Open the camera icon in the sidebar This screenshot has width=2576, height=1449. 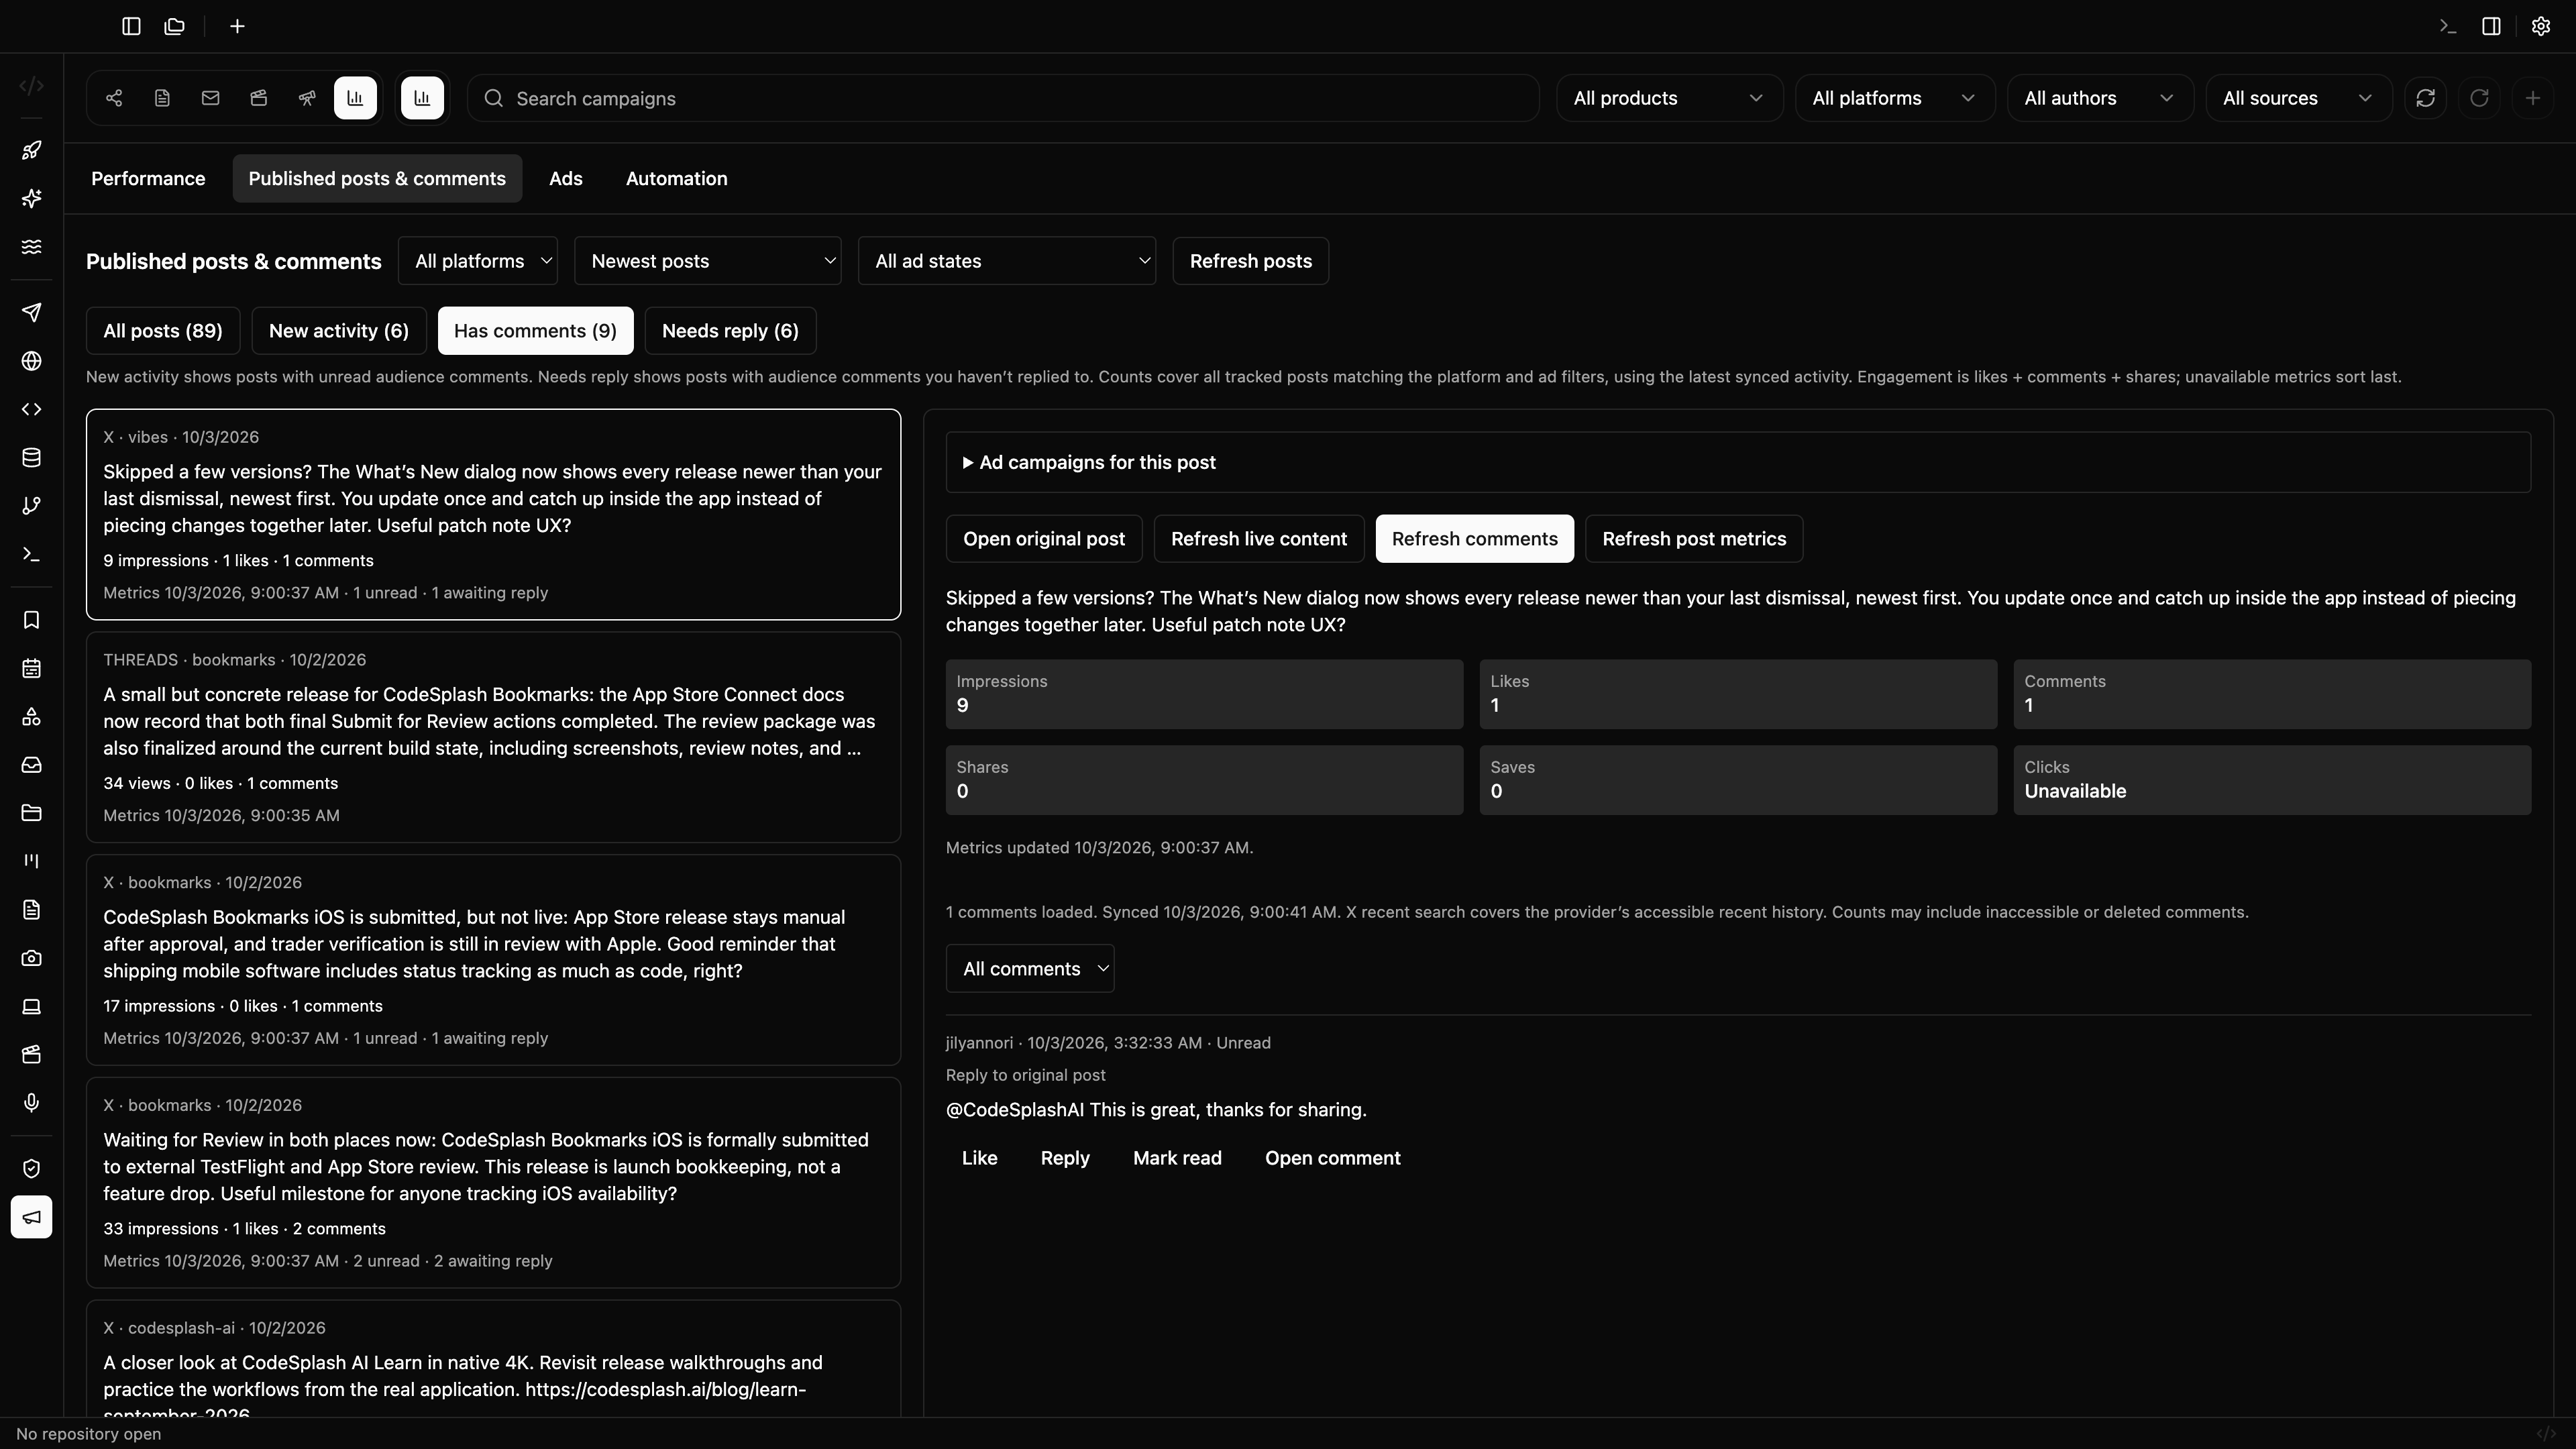pos(31,958)
